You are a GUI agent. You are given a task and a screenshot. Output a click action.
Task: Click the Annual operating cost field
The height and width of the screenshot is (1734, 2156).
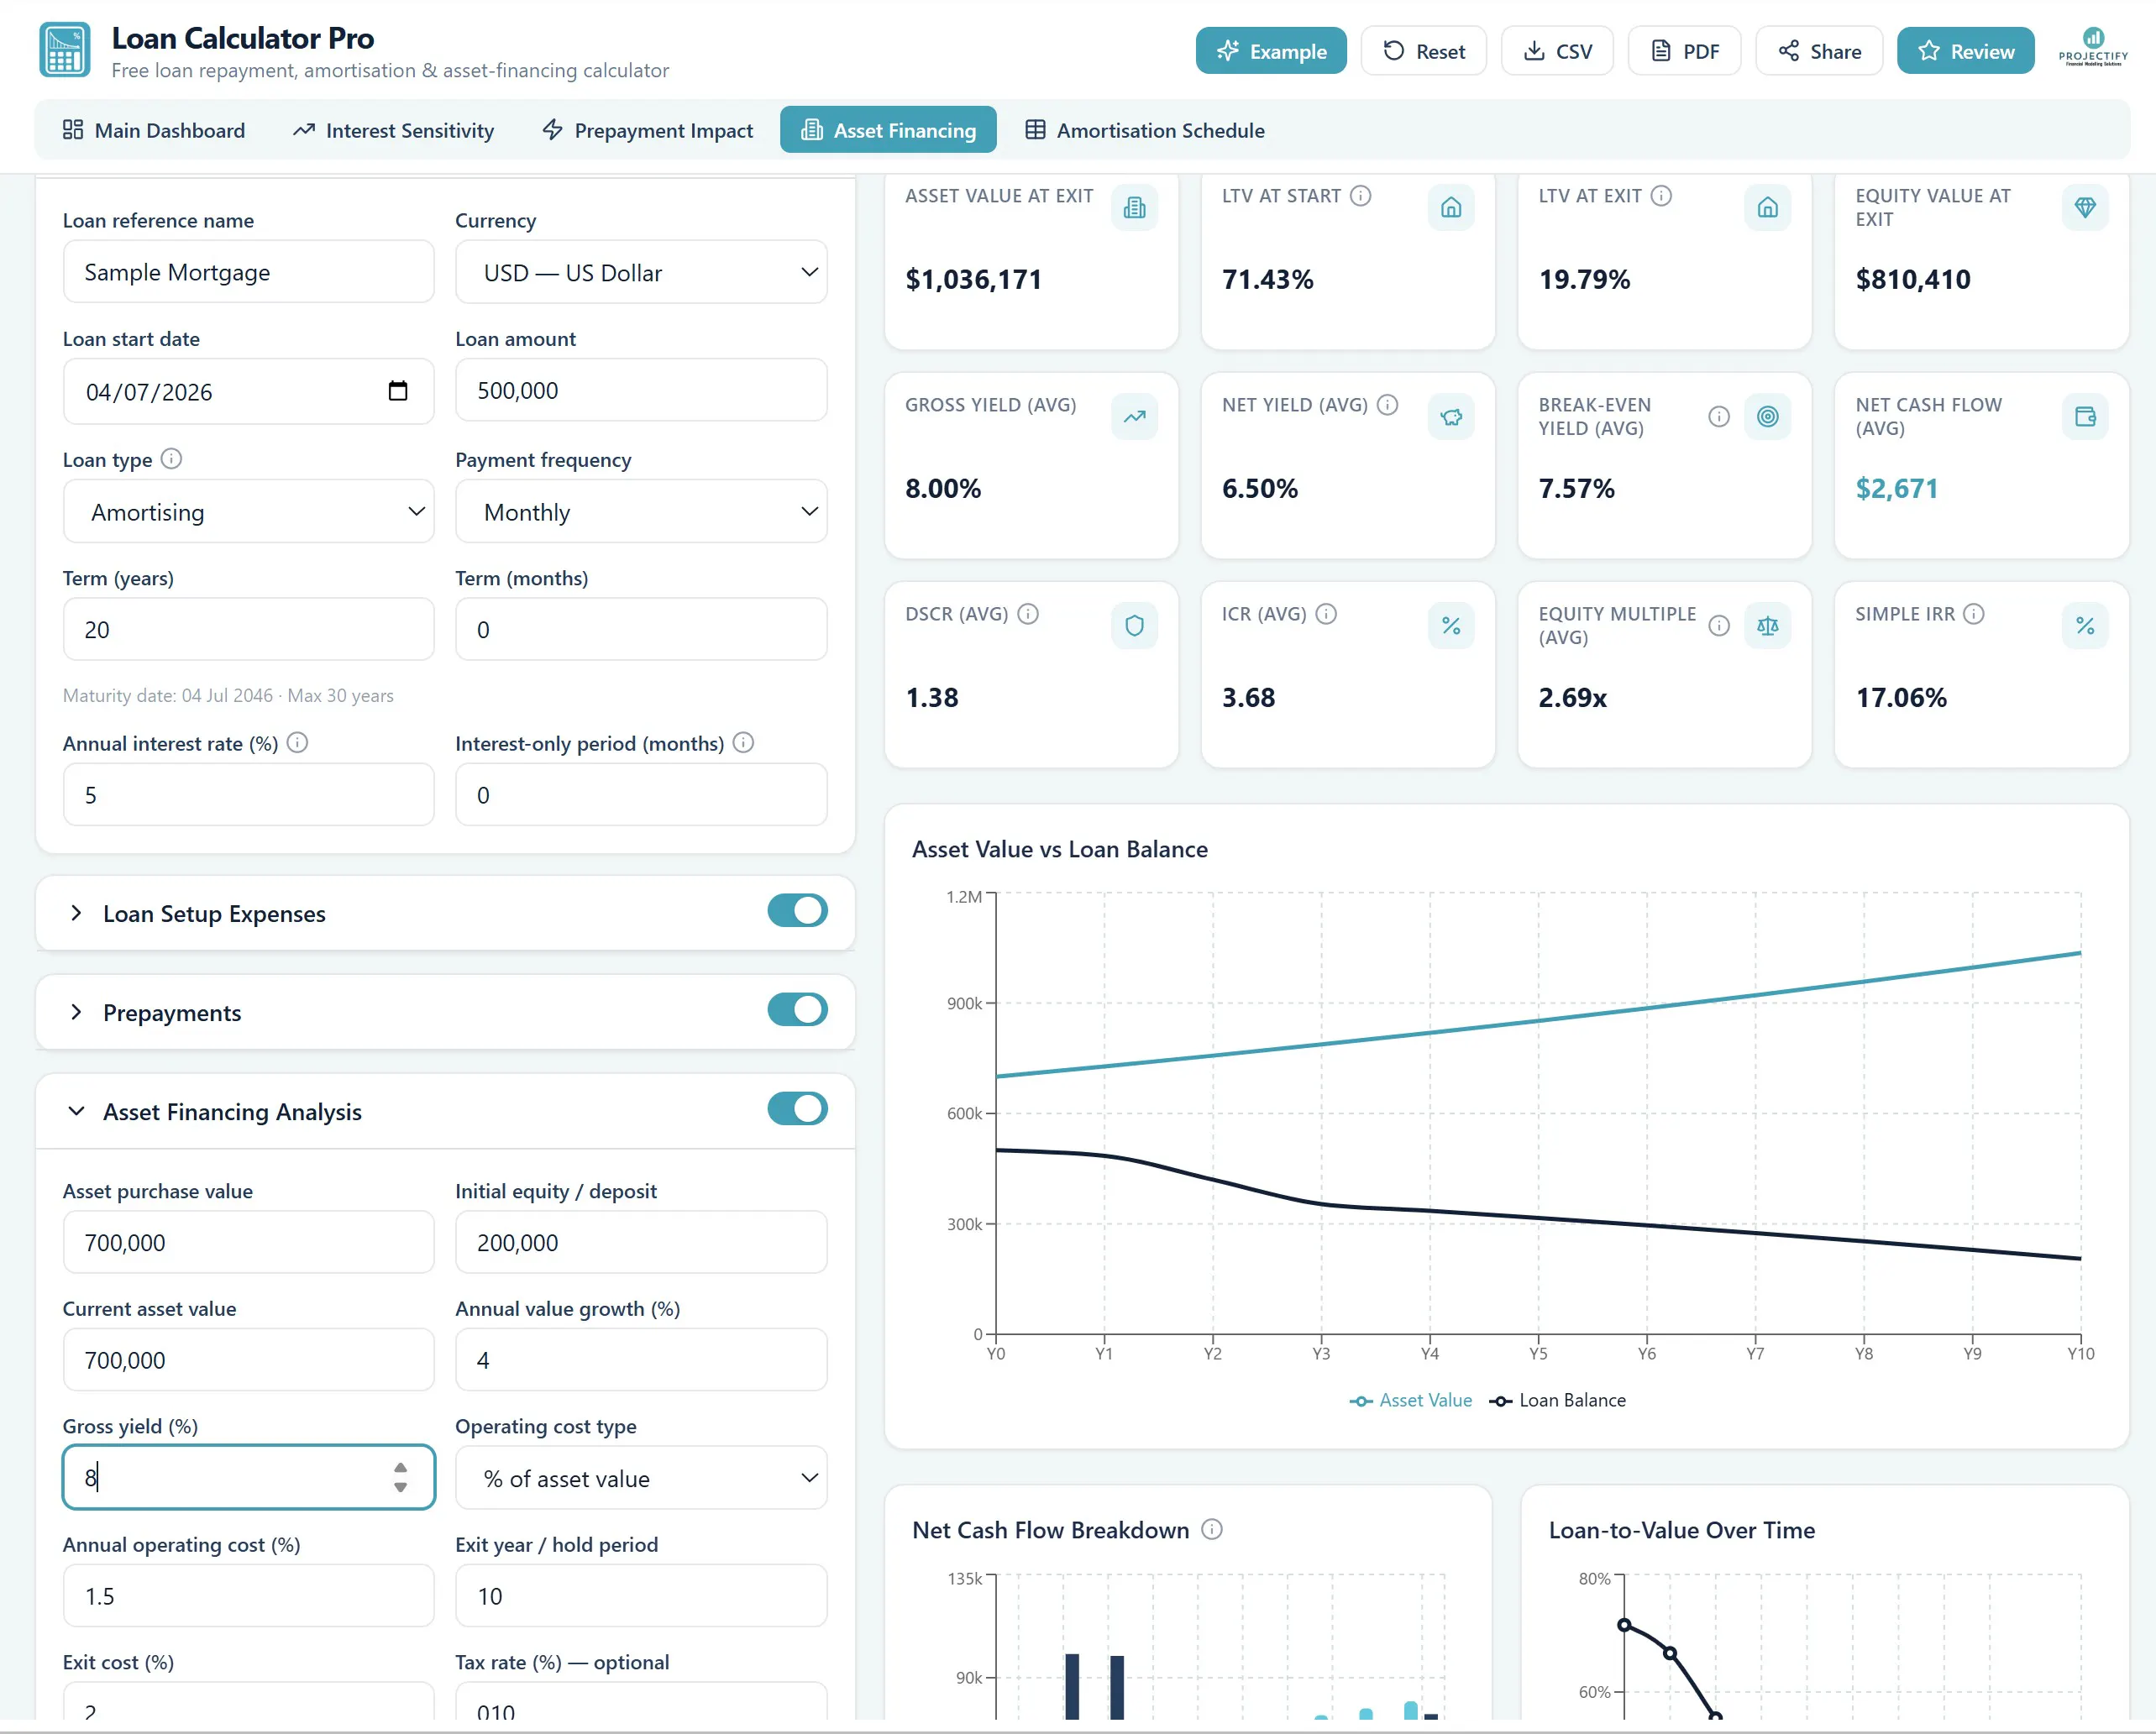[248, 1596]
